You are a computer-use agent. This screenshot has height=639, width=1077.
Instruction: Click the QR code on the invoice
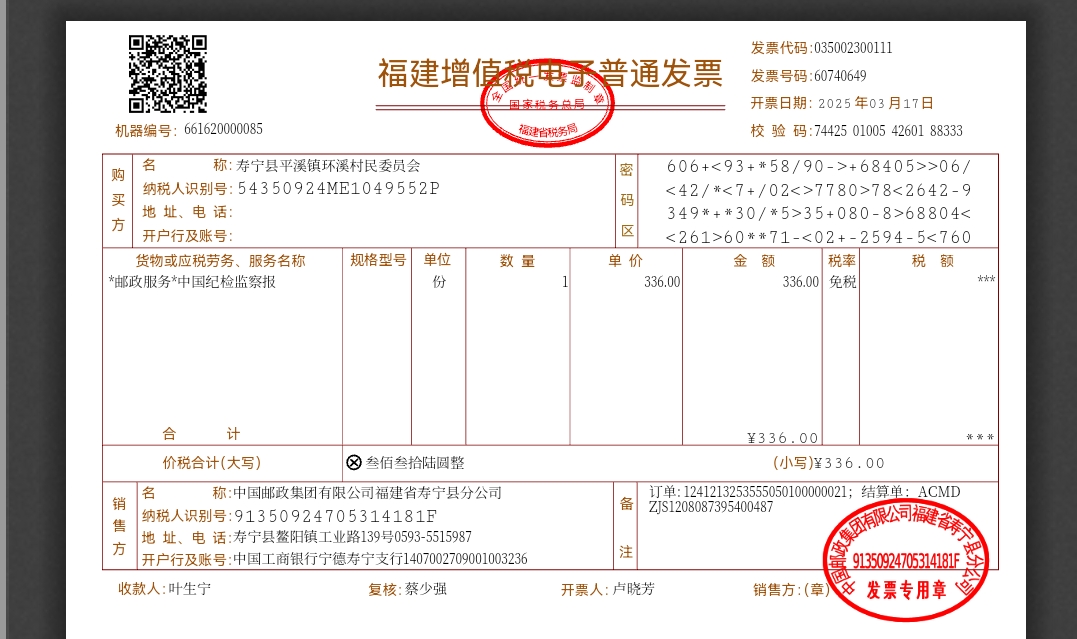click(168, 74)
